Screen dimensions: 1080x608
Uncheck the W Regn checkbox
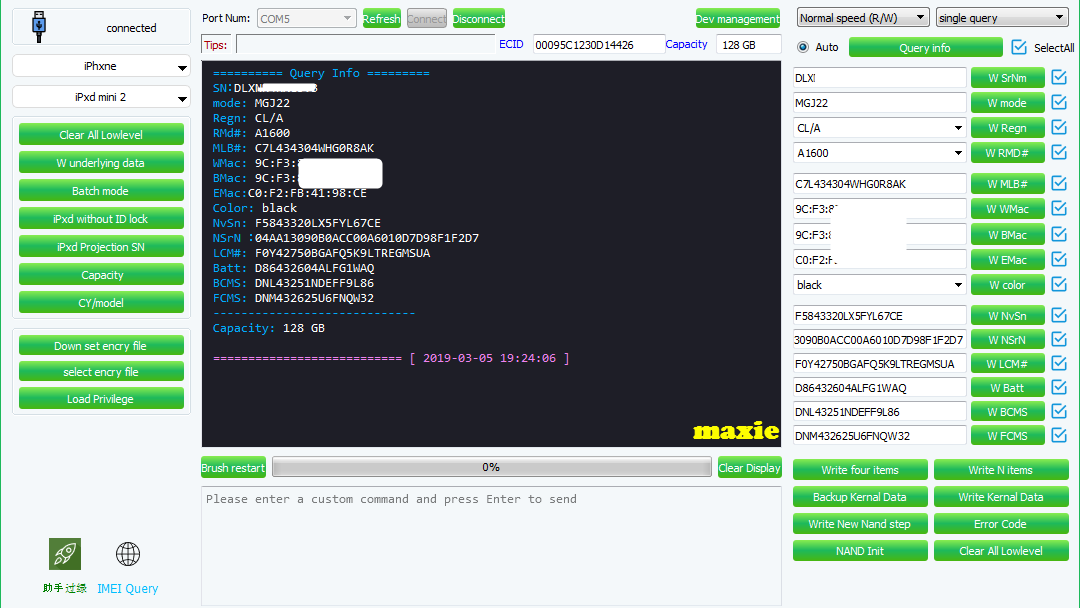1059,127
